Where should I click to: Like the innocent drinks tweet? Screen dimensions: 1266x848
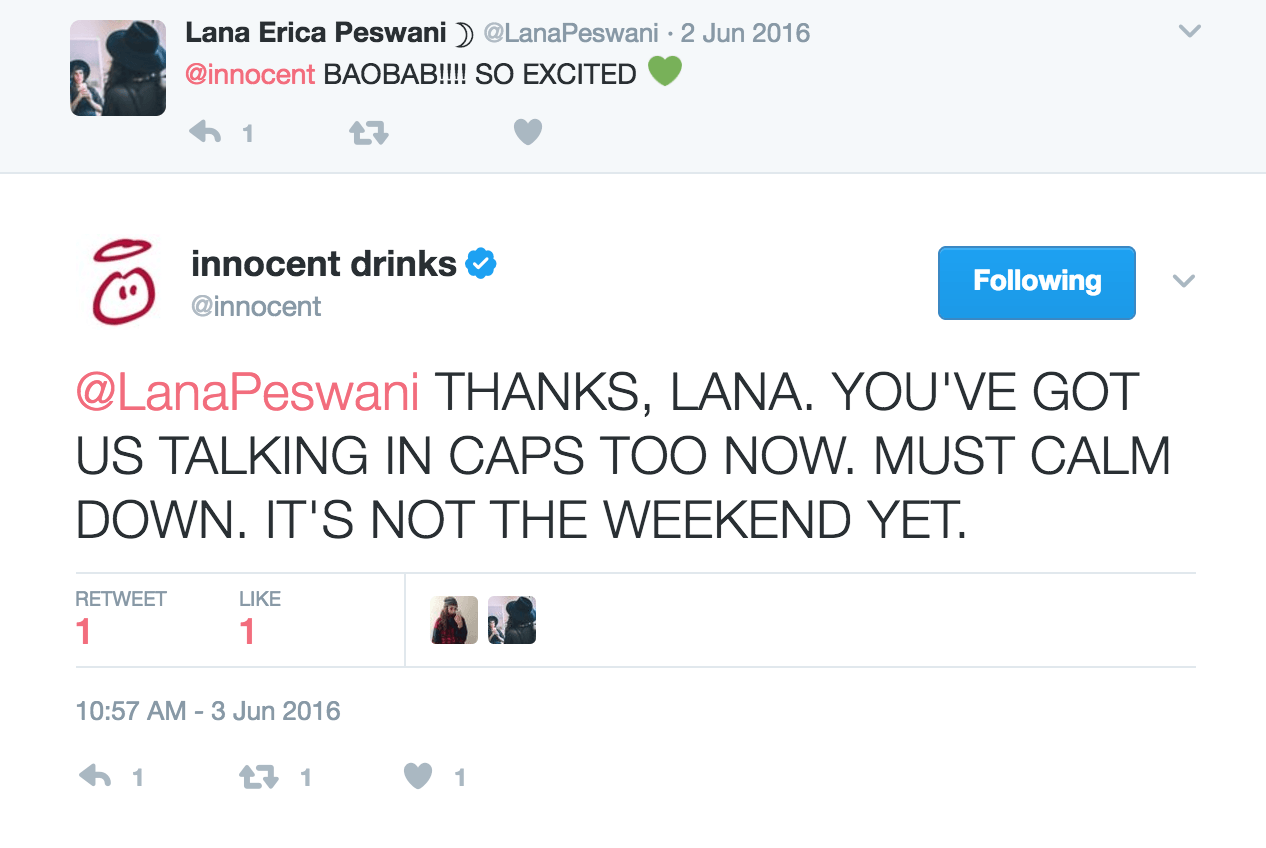coord(418,776)
